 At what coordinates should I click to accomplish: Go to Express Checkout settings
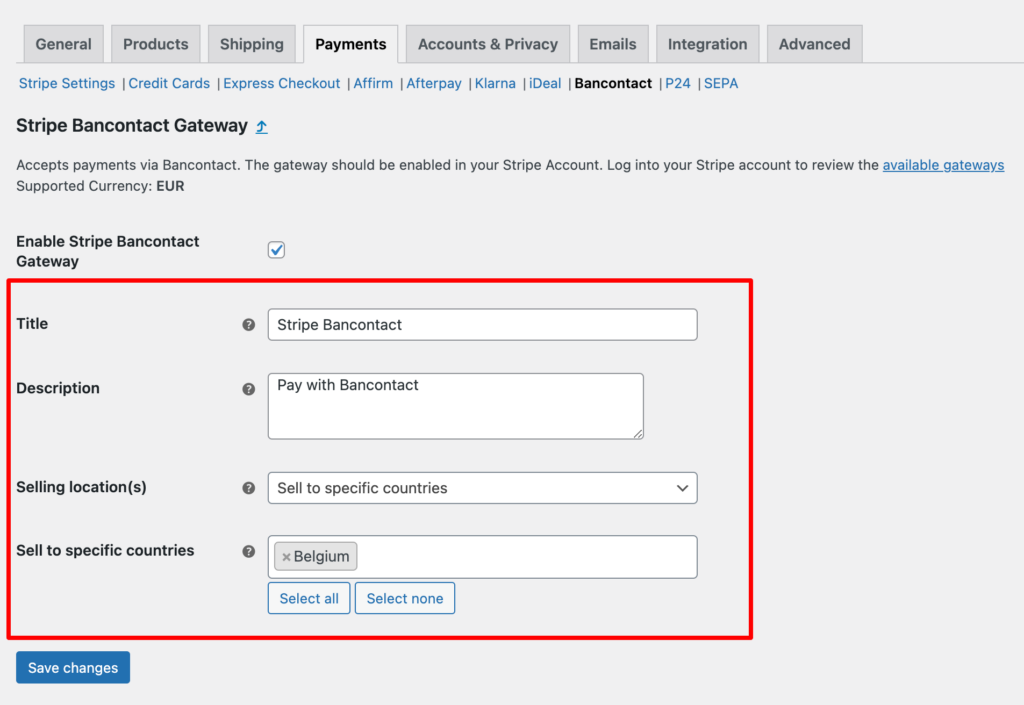coord(281,84)
